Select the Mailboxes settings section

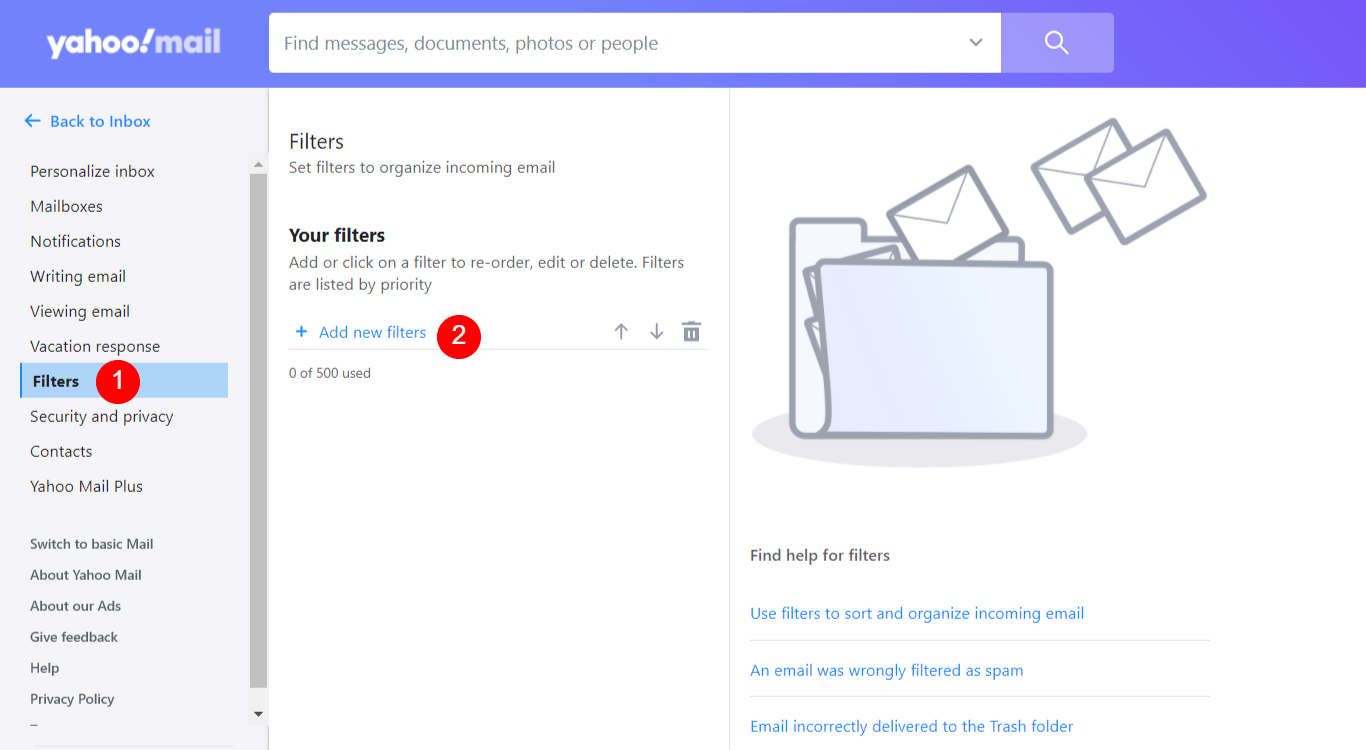pyautogui.click(x=66, y=206)
